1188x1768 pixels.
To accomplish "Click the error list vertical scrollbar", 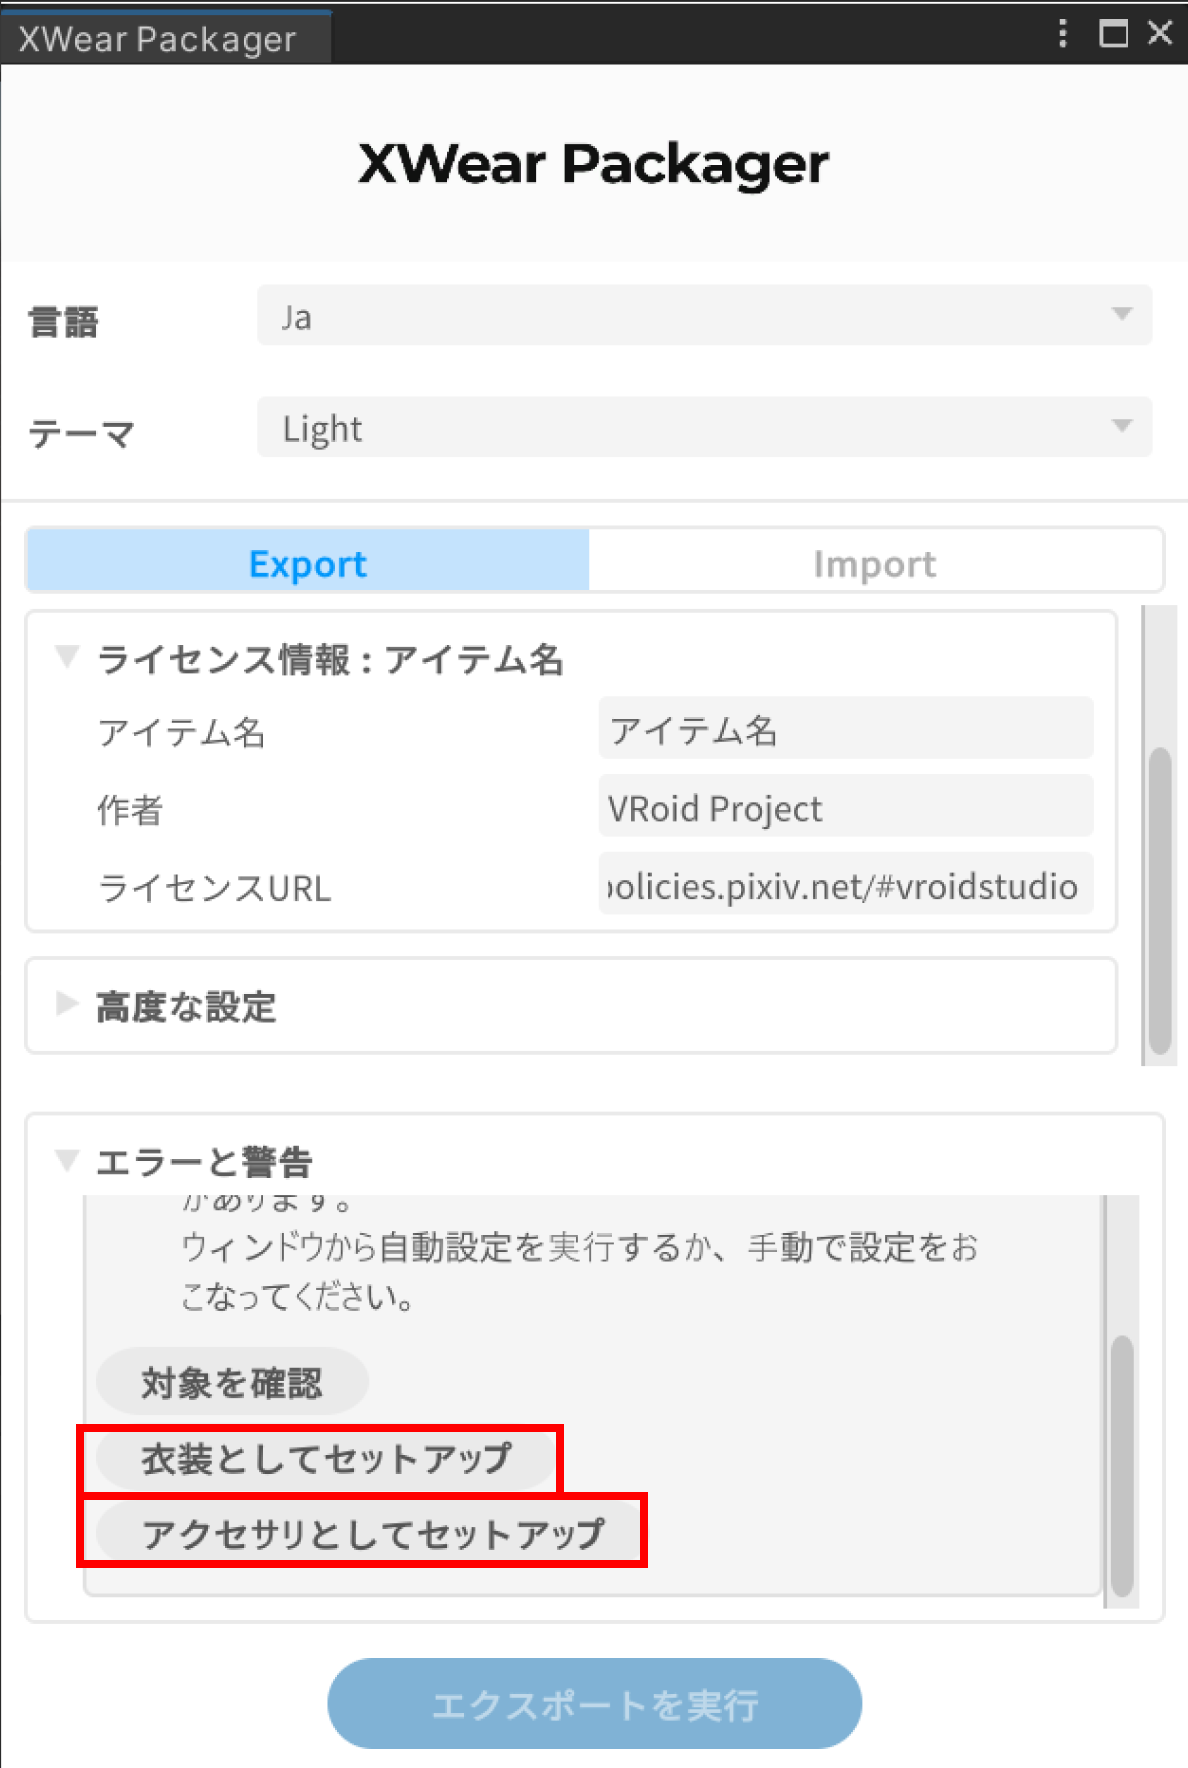I will [x=1123, y=1465].
